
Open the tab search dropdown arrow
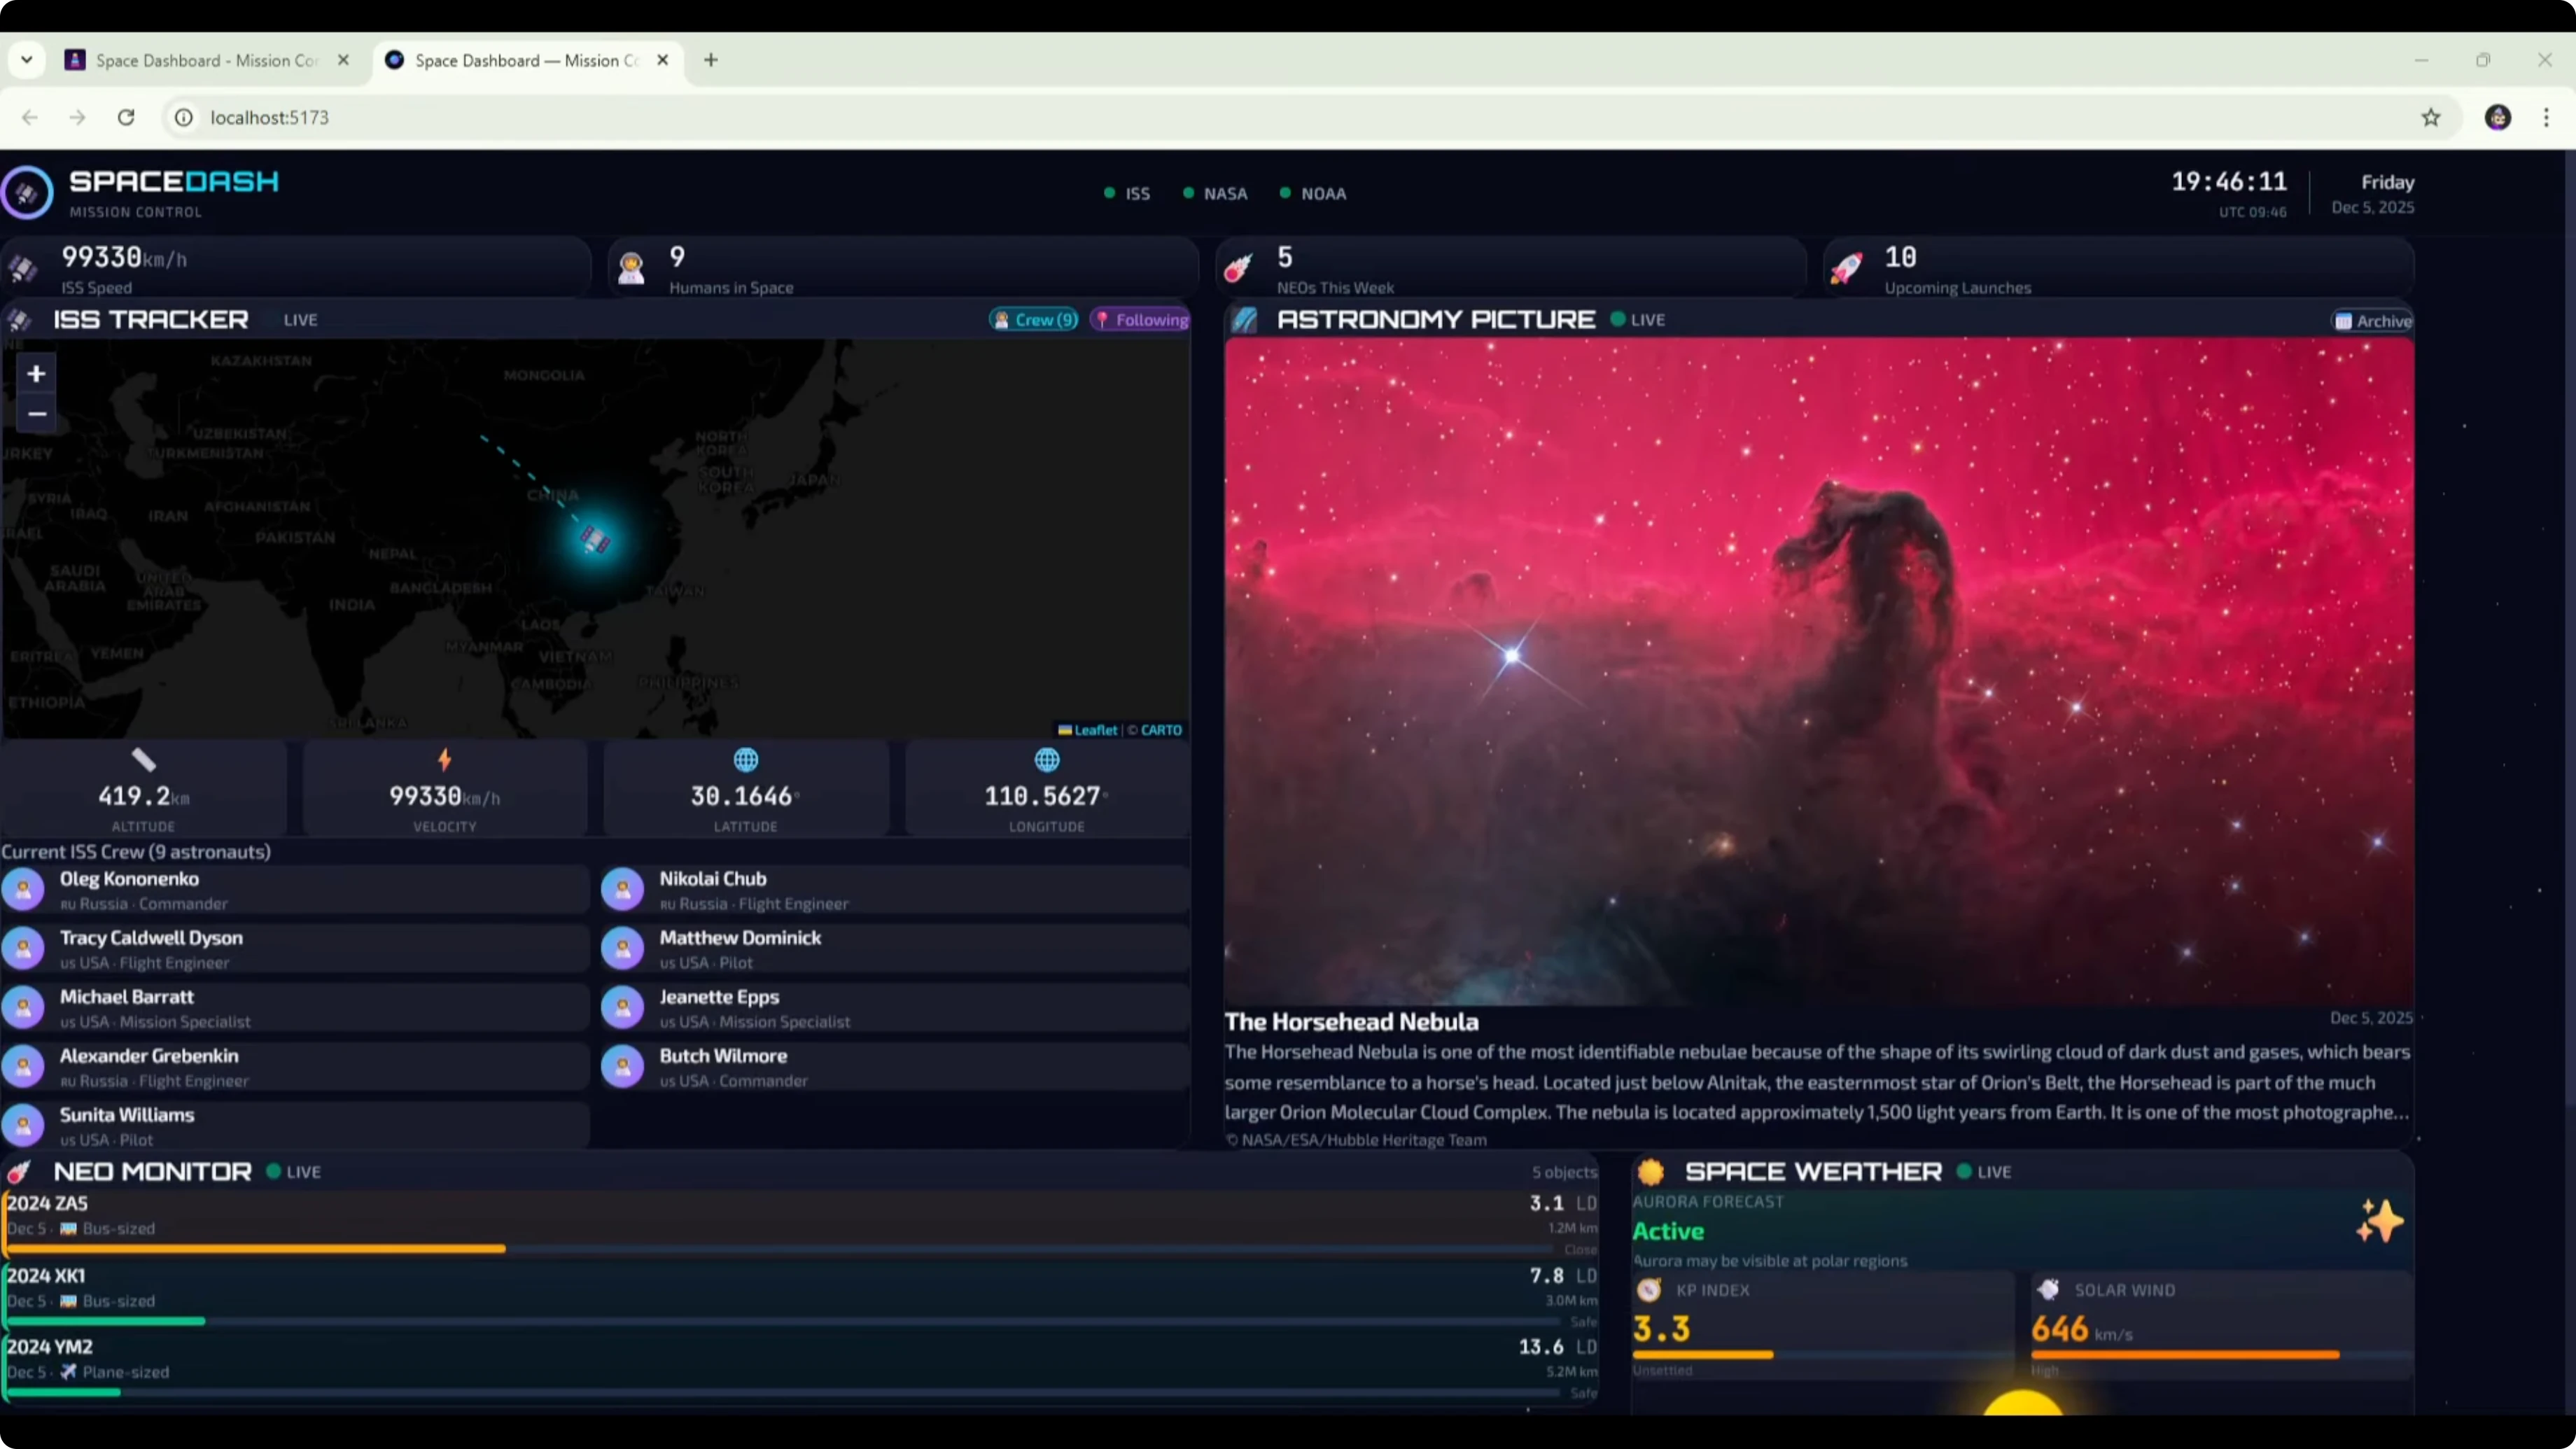pos(27,60)
